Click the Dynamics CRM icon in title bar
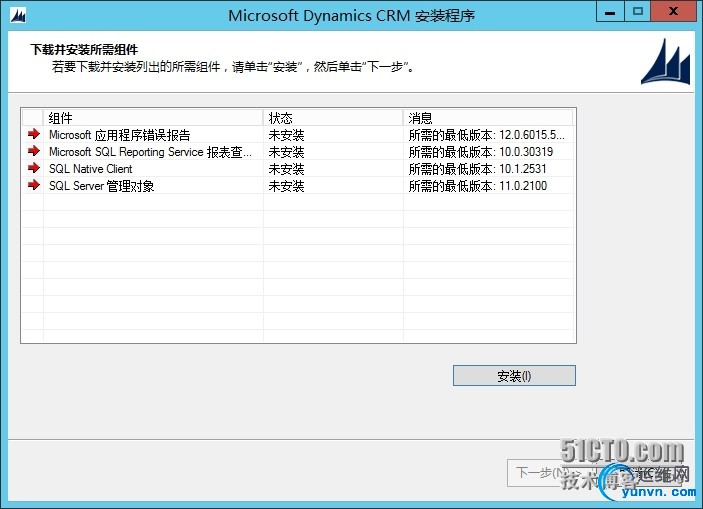This screenshot has width=703, height=509. coord(18,15)
